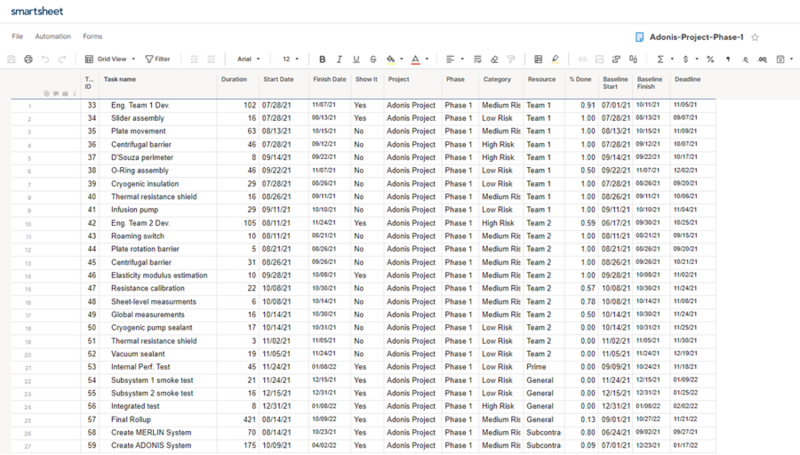Toggle the Highlight Changes marker
This screenshot has width=800, height=455.
point(555,59)
